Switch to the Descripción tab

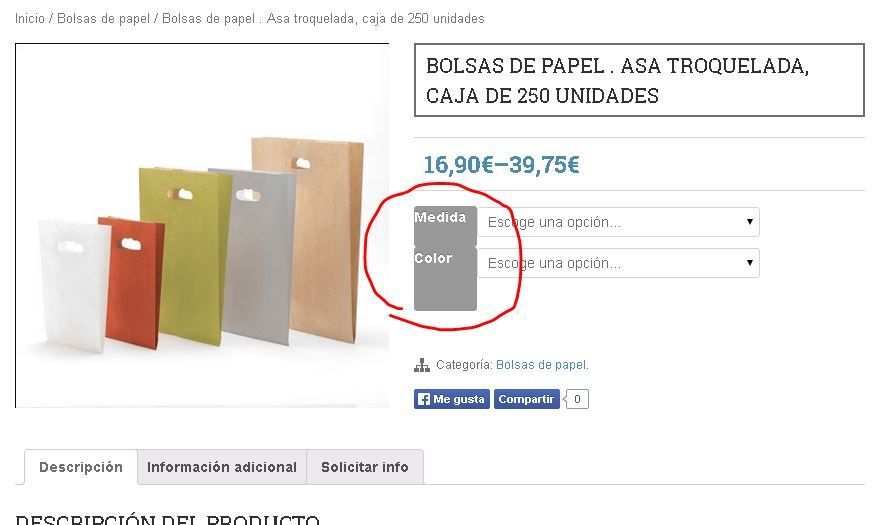tap(81, 467)
